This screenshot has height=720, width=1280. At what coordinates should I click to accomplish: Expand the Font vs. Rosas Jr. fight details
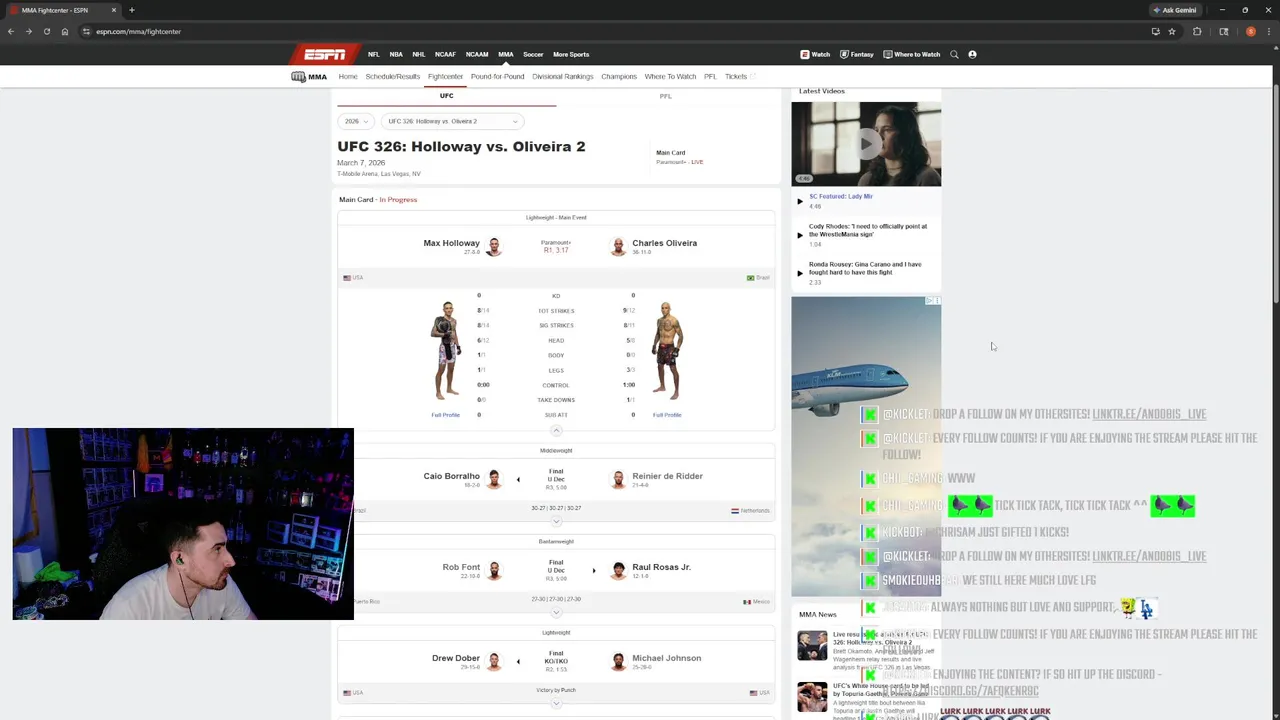(556, 612)
